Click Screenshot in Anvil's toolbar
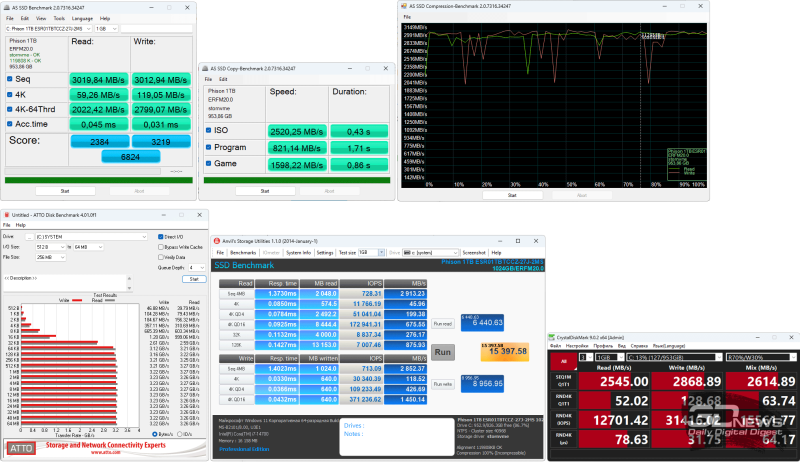This screenshot has width=800, height=462. pos(474,252)
